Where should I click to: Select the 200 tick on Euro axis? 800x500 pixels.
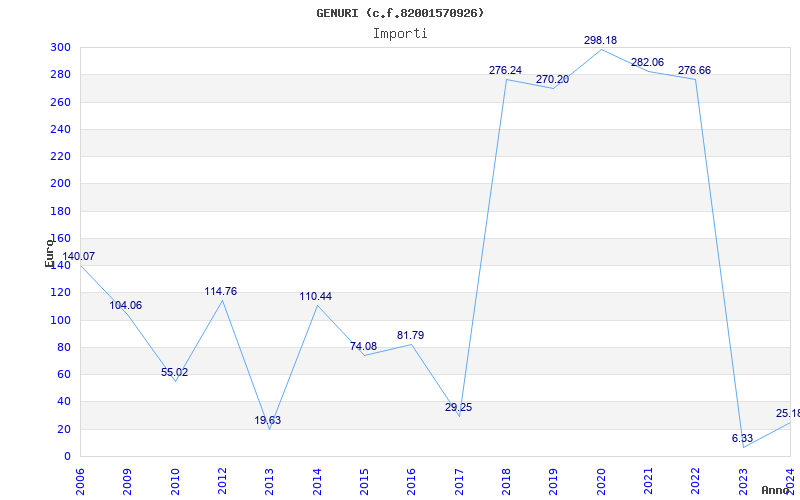[60, 184]
